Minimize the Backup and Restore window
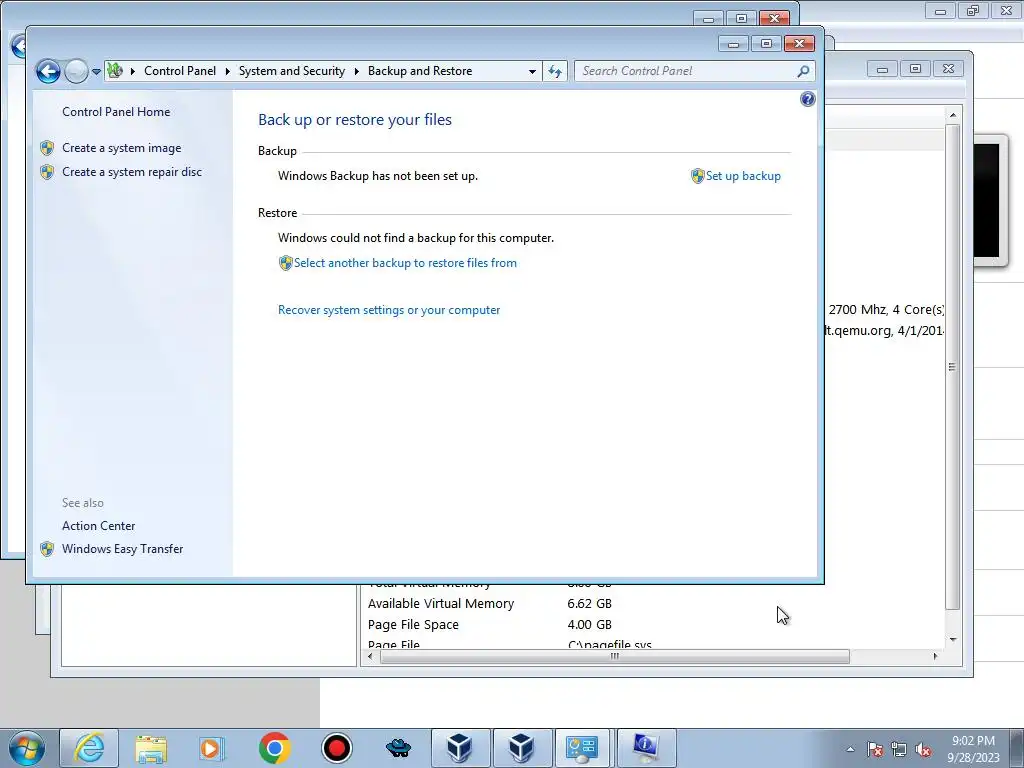1024x768 pixels. click(x=733, y=44)
